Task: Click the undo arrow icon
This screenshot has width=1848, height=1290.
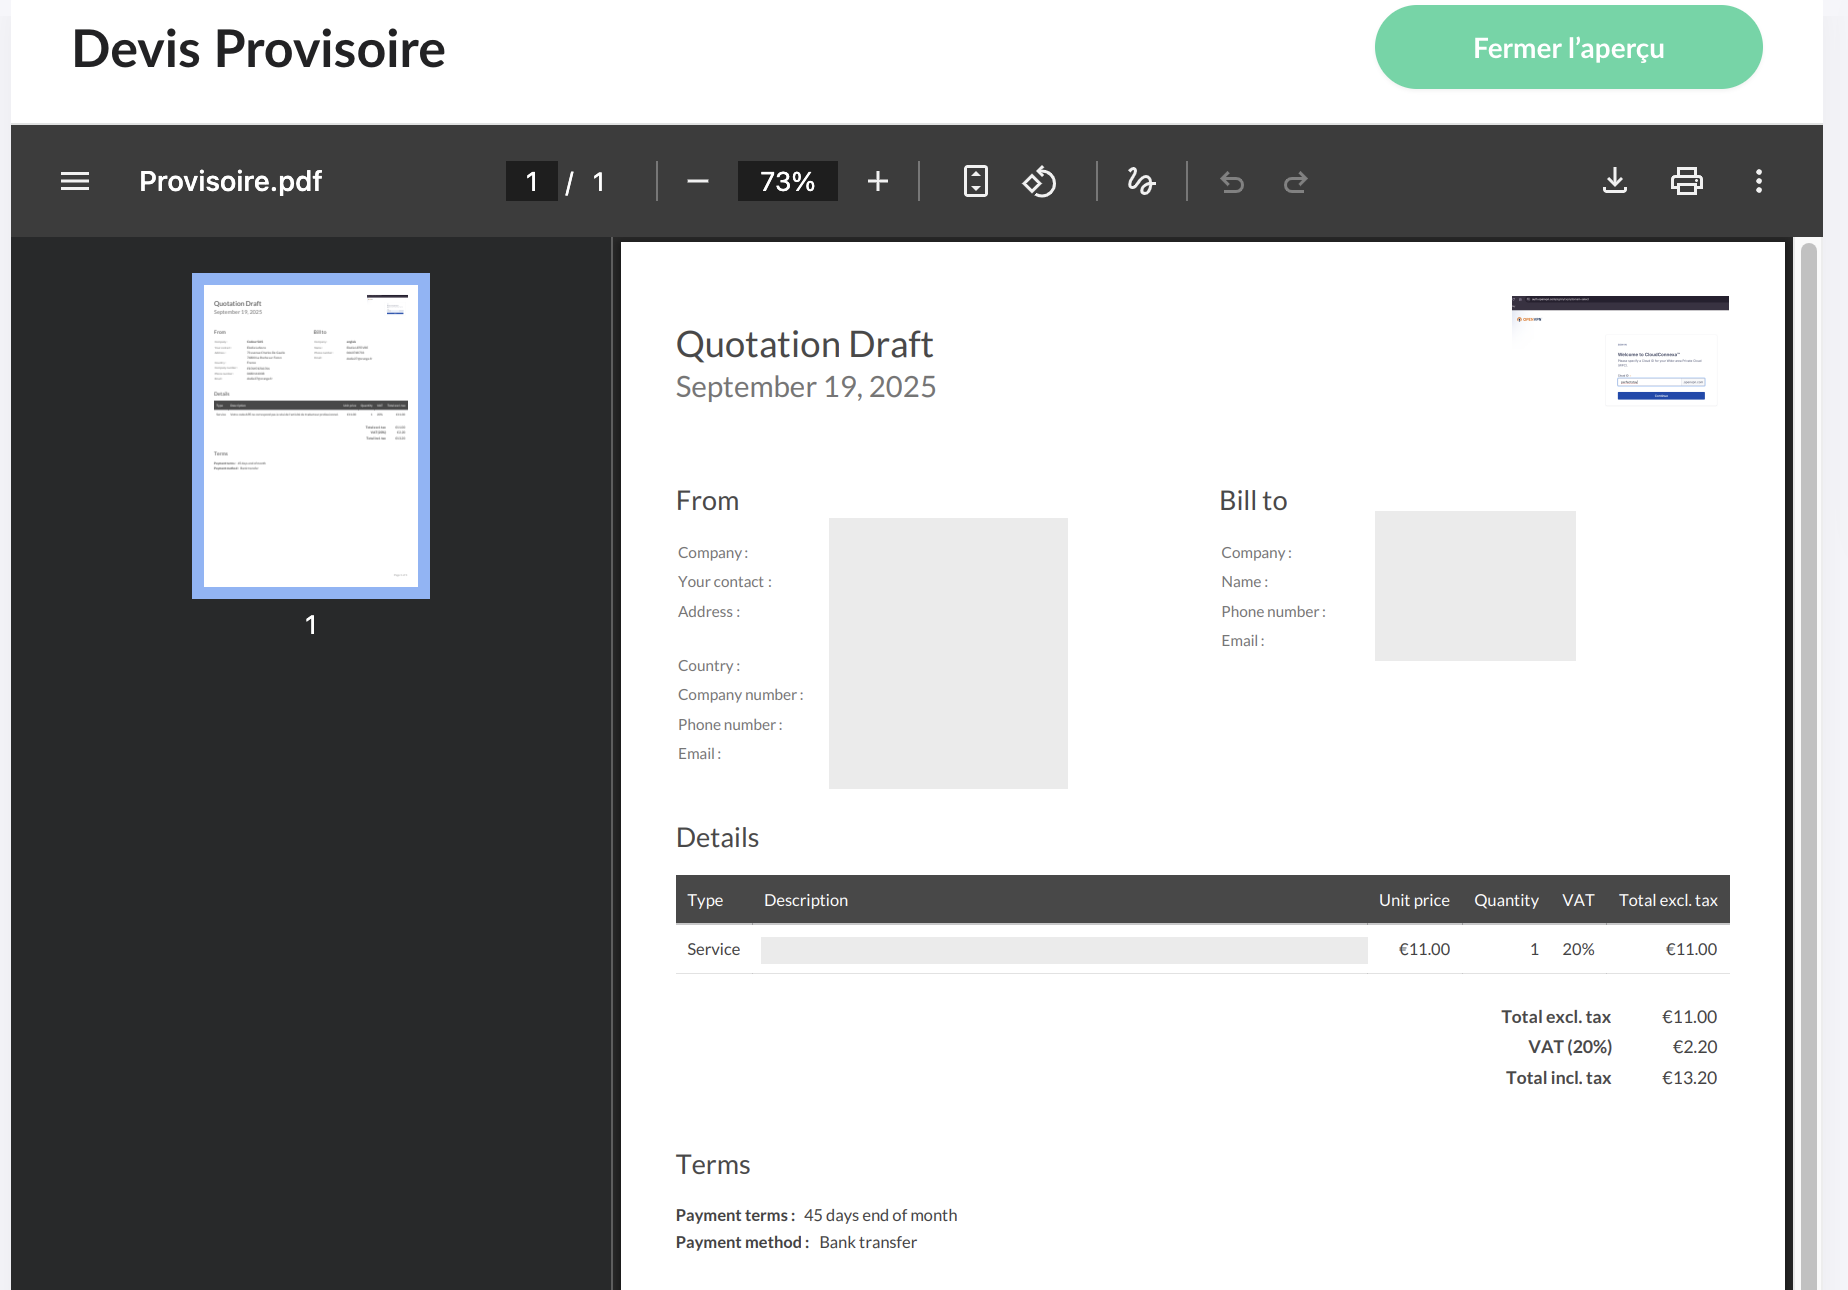Action: [1232, 182]
